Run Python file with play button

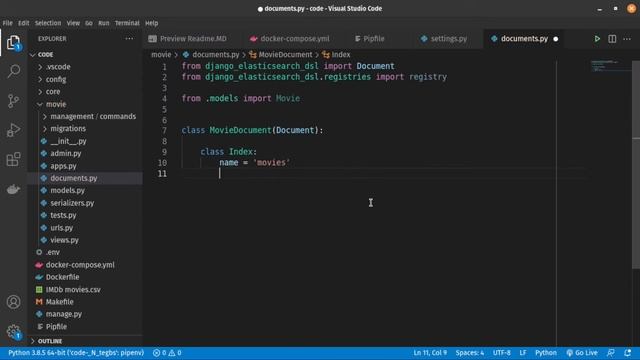pyautogui.click(x=597, y=39)
